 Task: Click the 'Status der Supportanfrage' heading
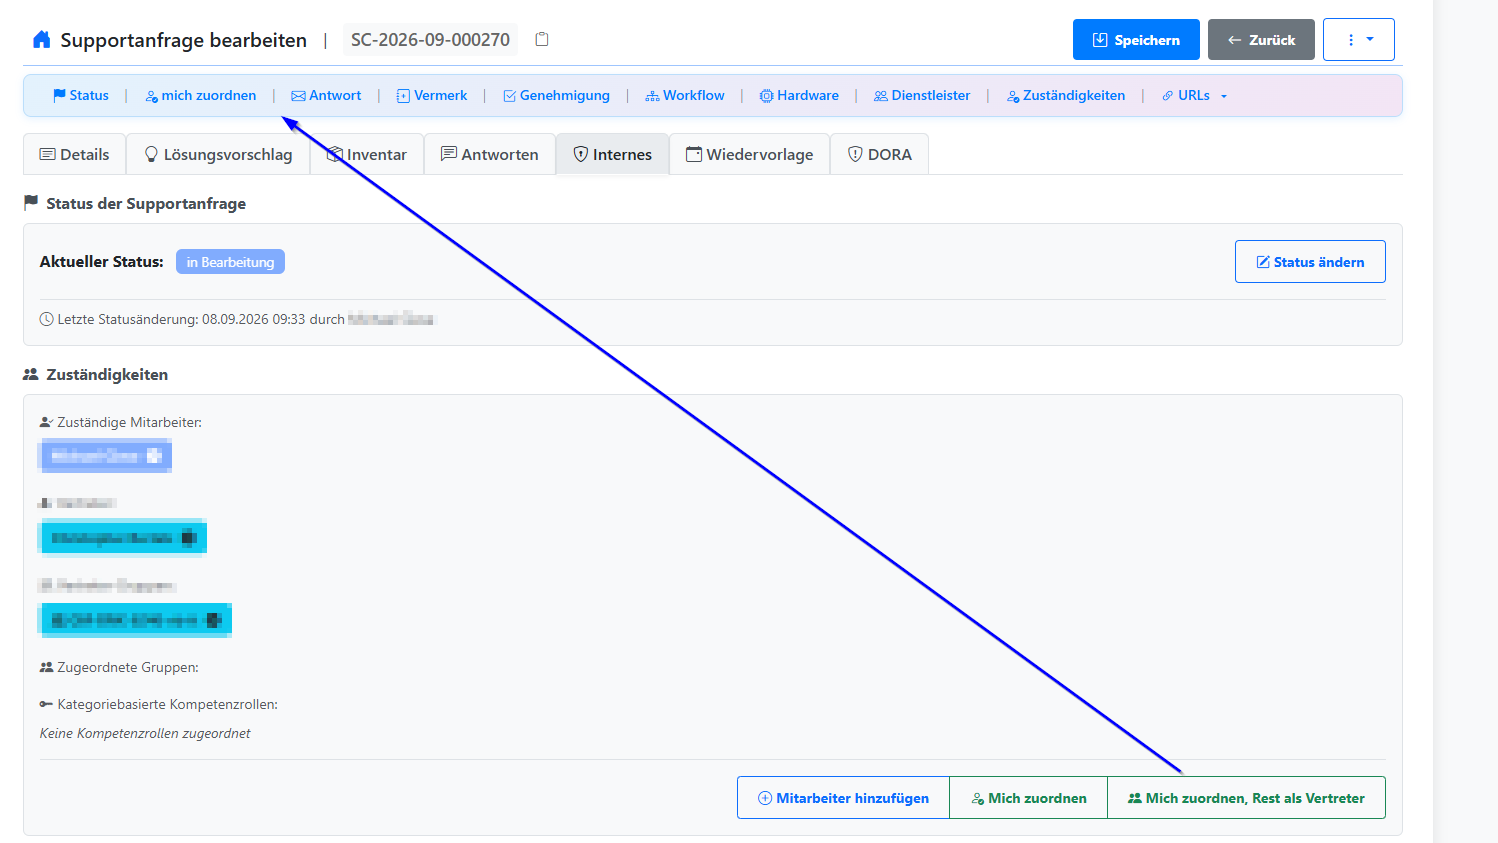pos(146,203)
